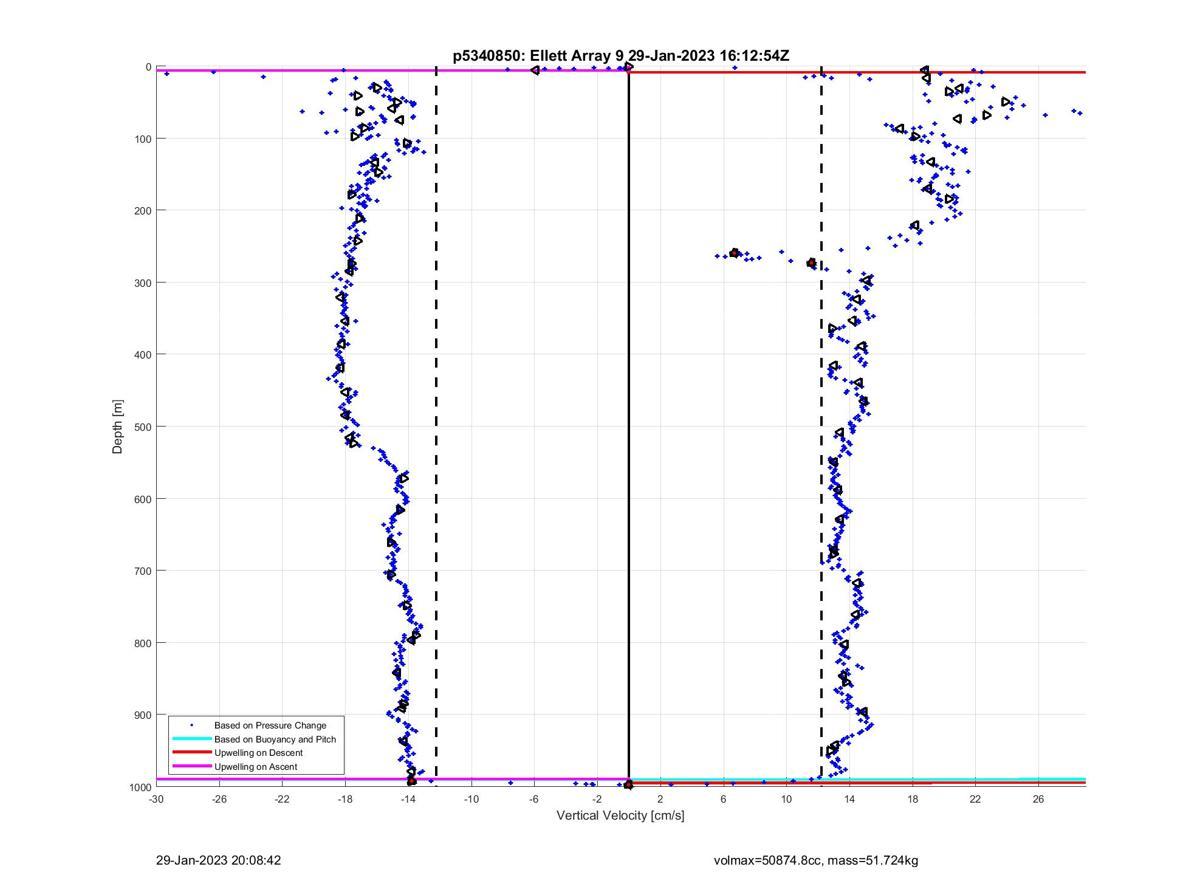1200x885 pixels.
Task: Click the timestamp '29-Jan-2023 20:08:42'
Action: 219,860
